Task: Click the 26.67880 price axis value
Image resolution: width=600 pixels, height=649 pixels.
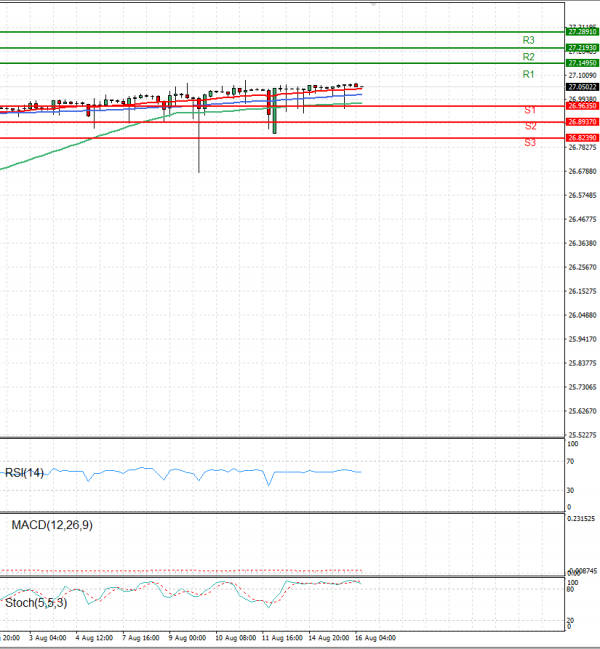Action: (x=583, y=171)
